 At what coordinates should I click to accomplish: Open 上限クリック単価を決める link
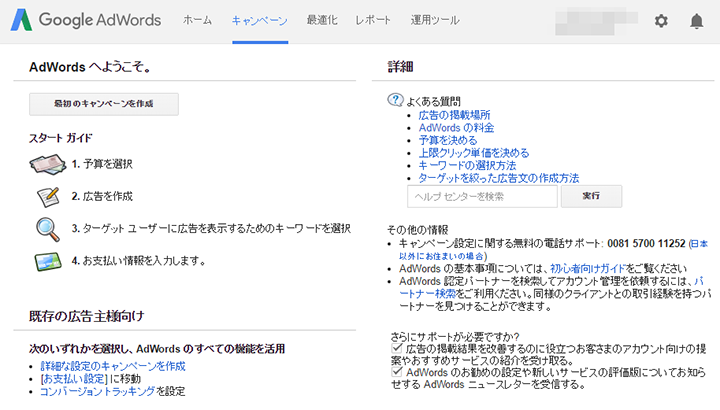pos(473,153)
